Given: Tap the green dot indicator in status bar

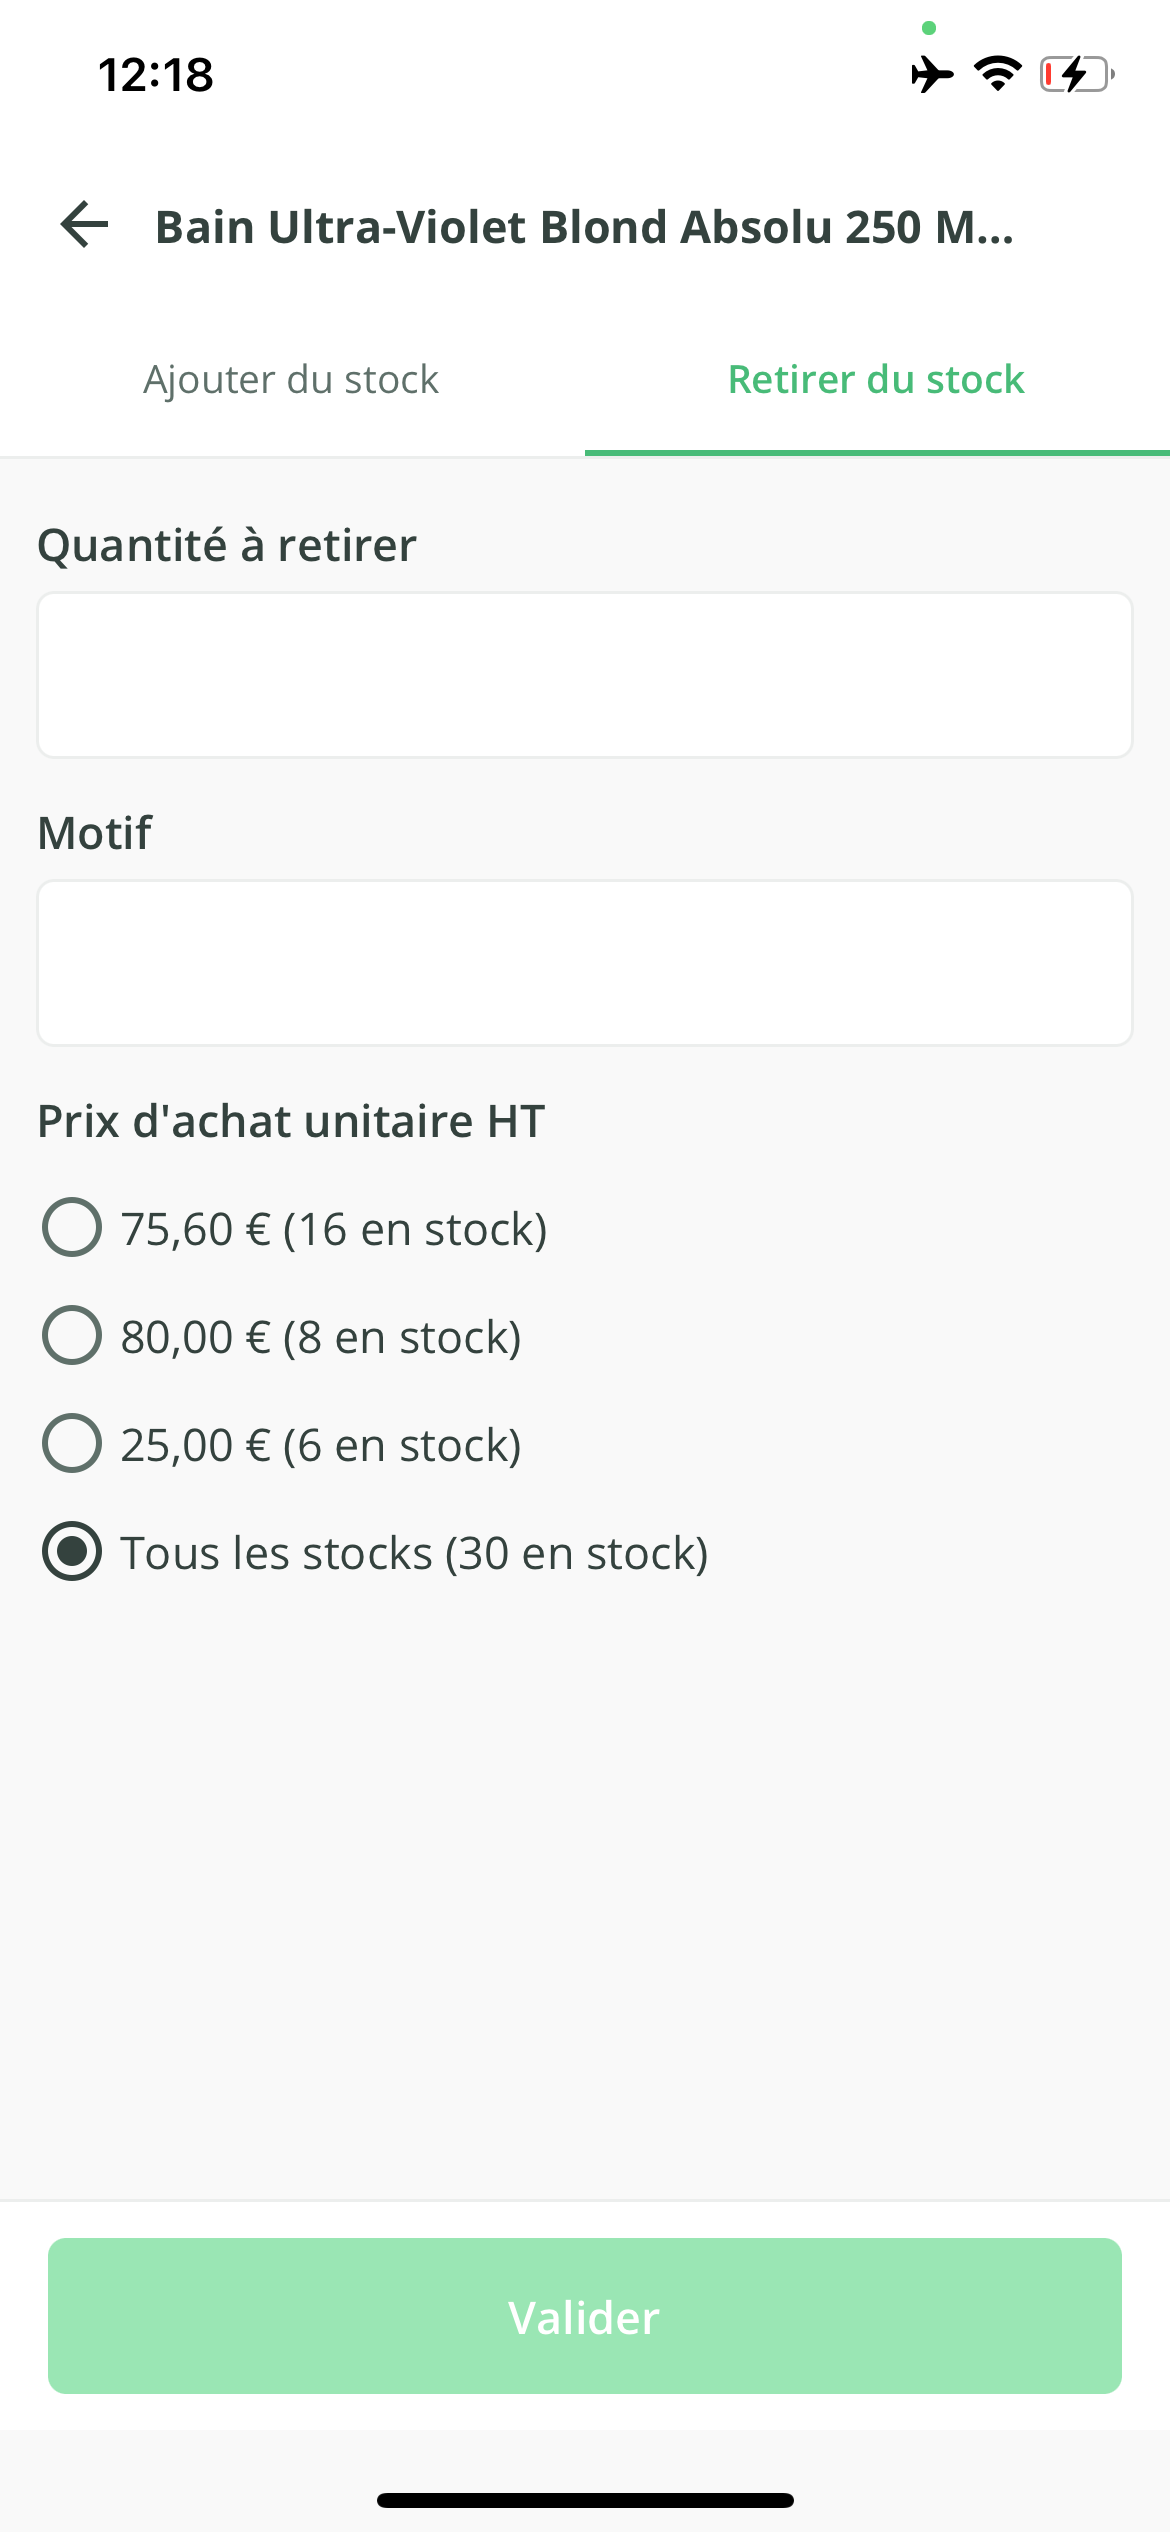Looking at the screenshot, I should 929,28.
